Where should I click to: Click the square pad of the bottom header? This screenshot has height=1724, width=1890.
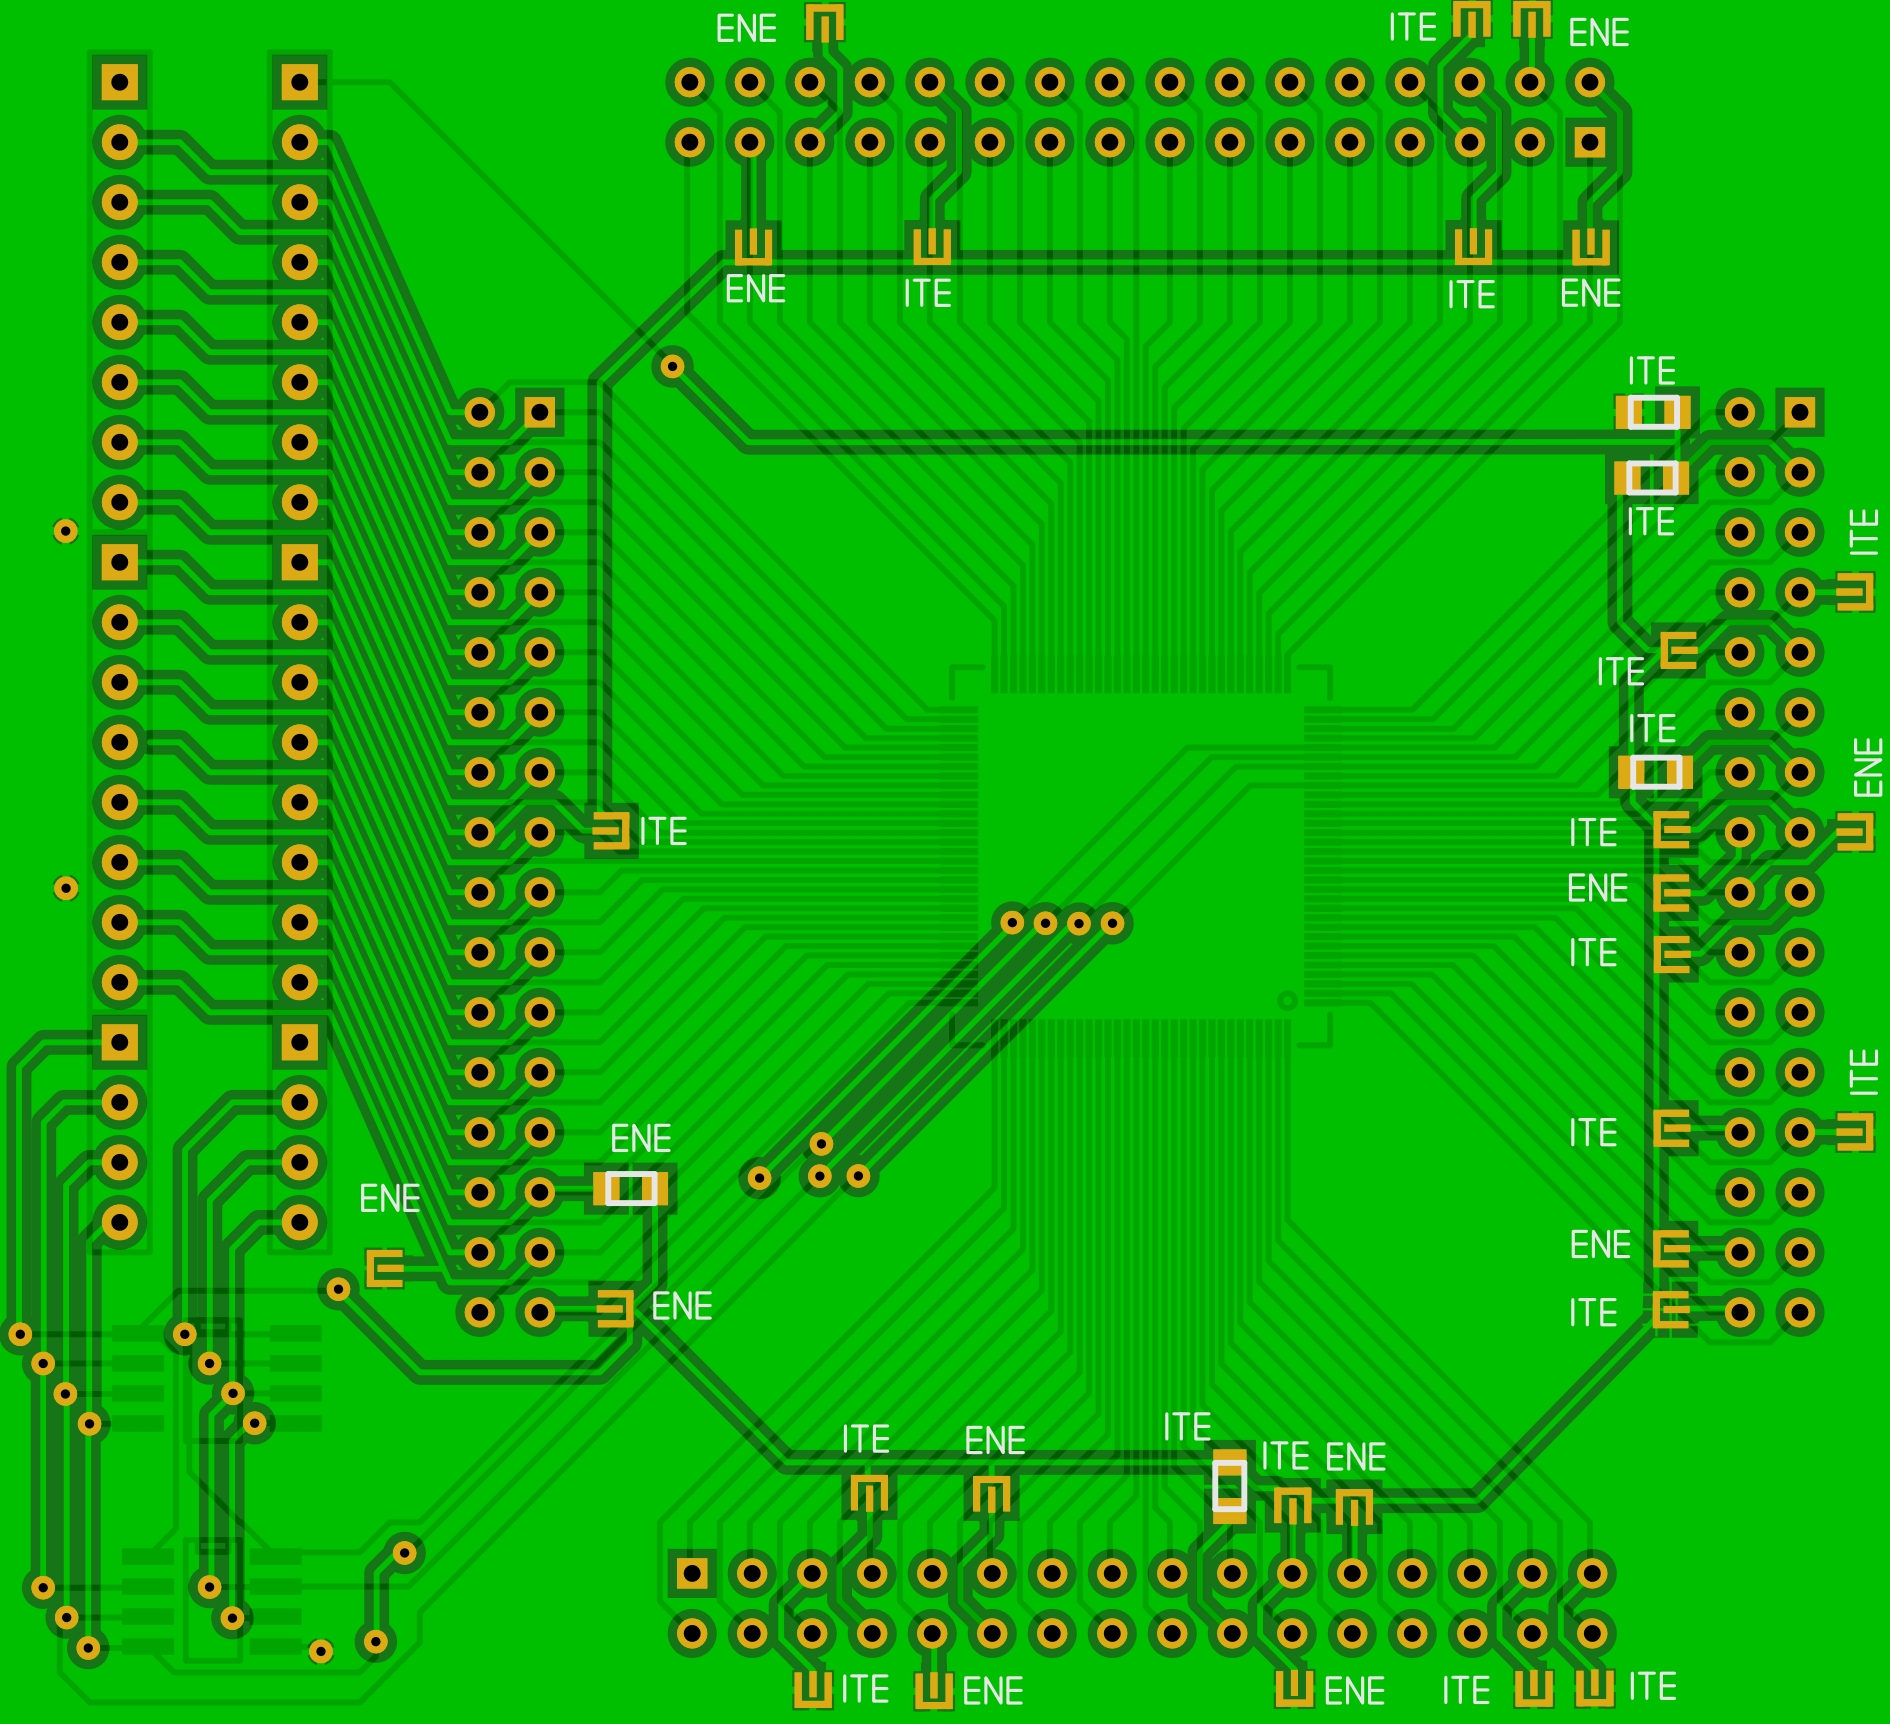point(692,1574)
